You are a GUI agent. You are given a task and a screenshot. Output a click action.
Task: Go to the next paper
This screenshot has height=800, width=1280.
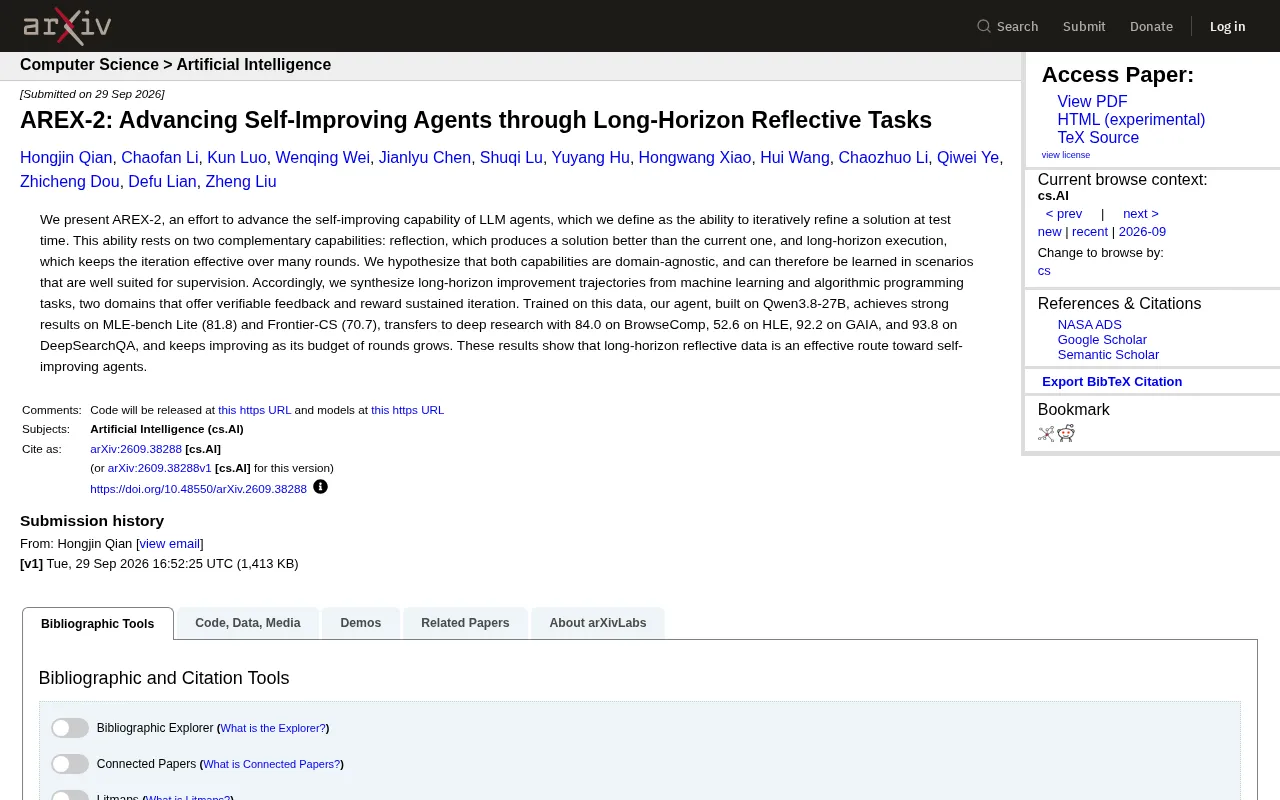pos(1141,214)
